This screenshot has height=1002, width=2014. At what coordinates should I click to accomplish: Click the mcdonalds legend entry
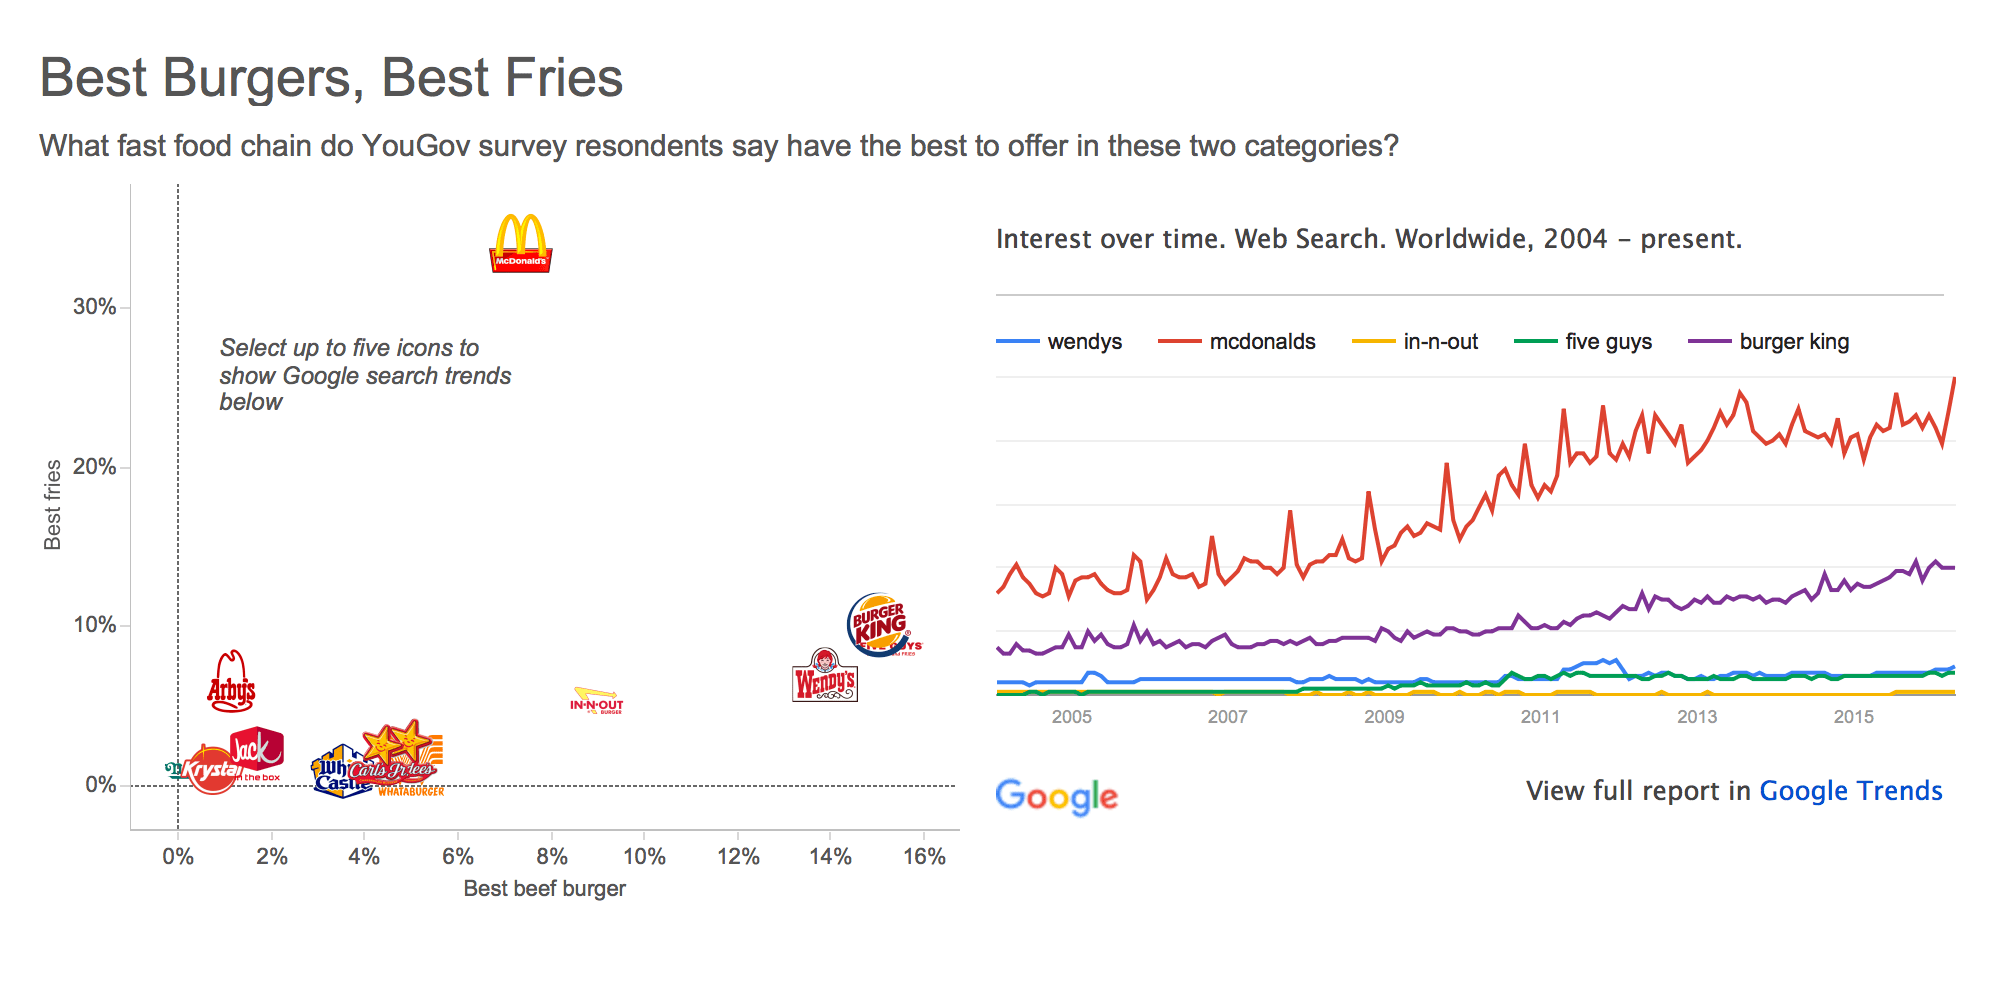click(1262, 342)
